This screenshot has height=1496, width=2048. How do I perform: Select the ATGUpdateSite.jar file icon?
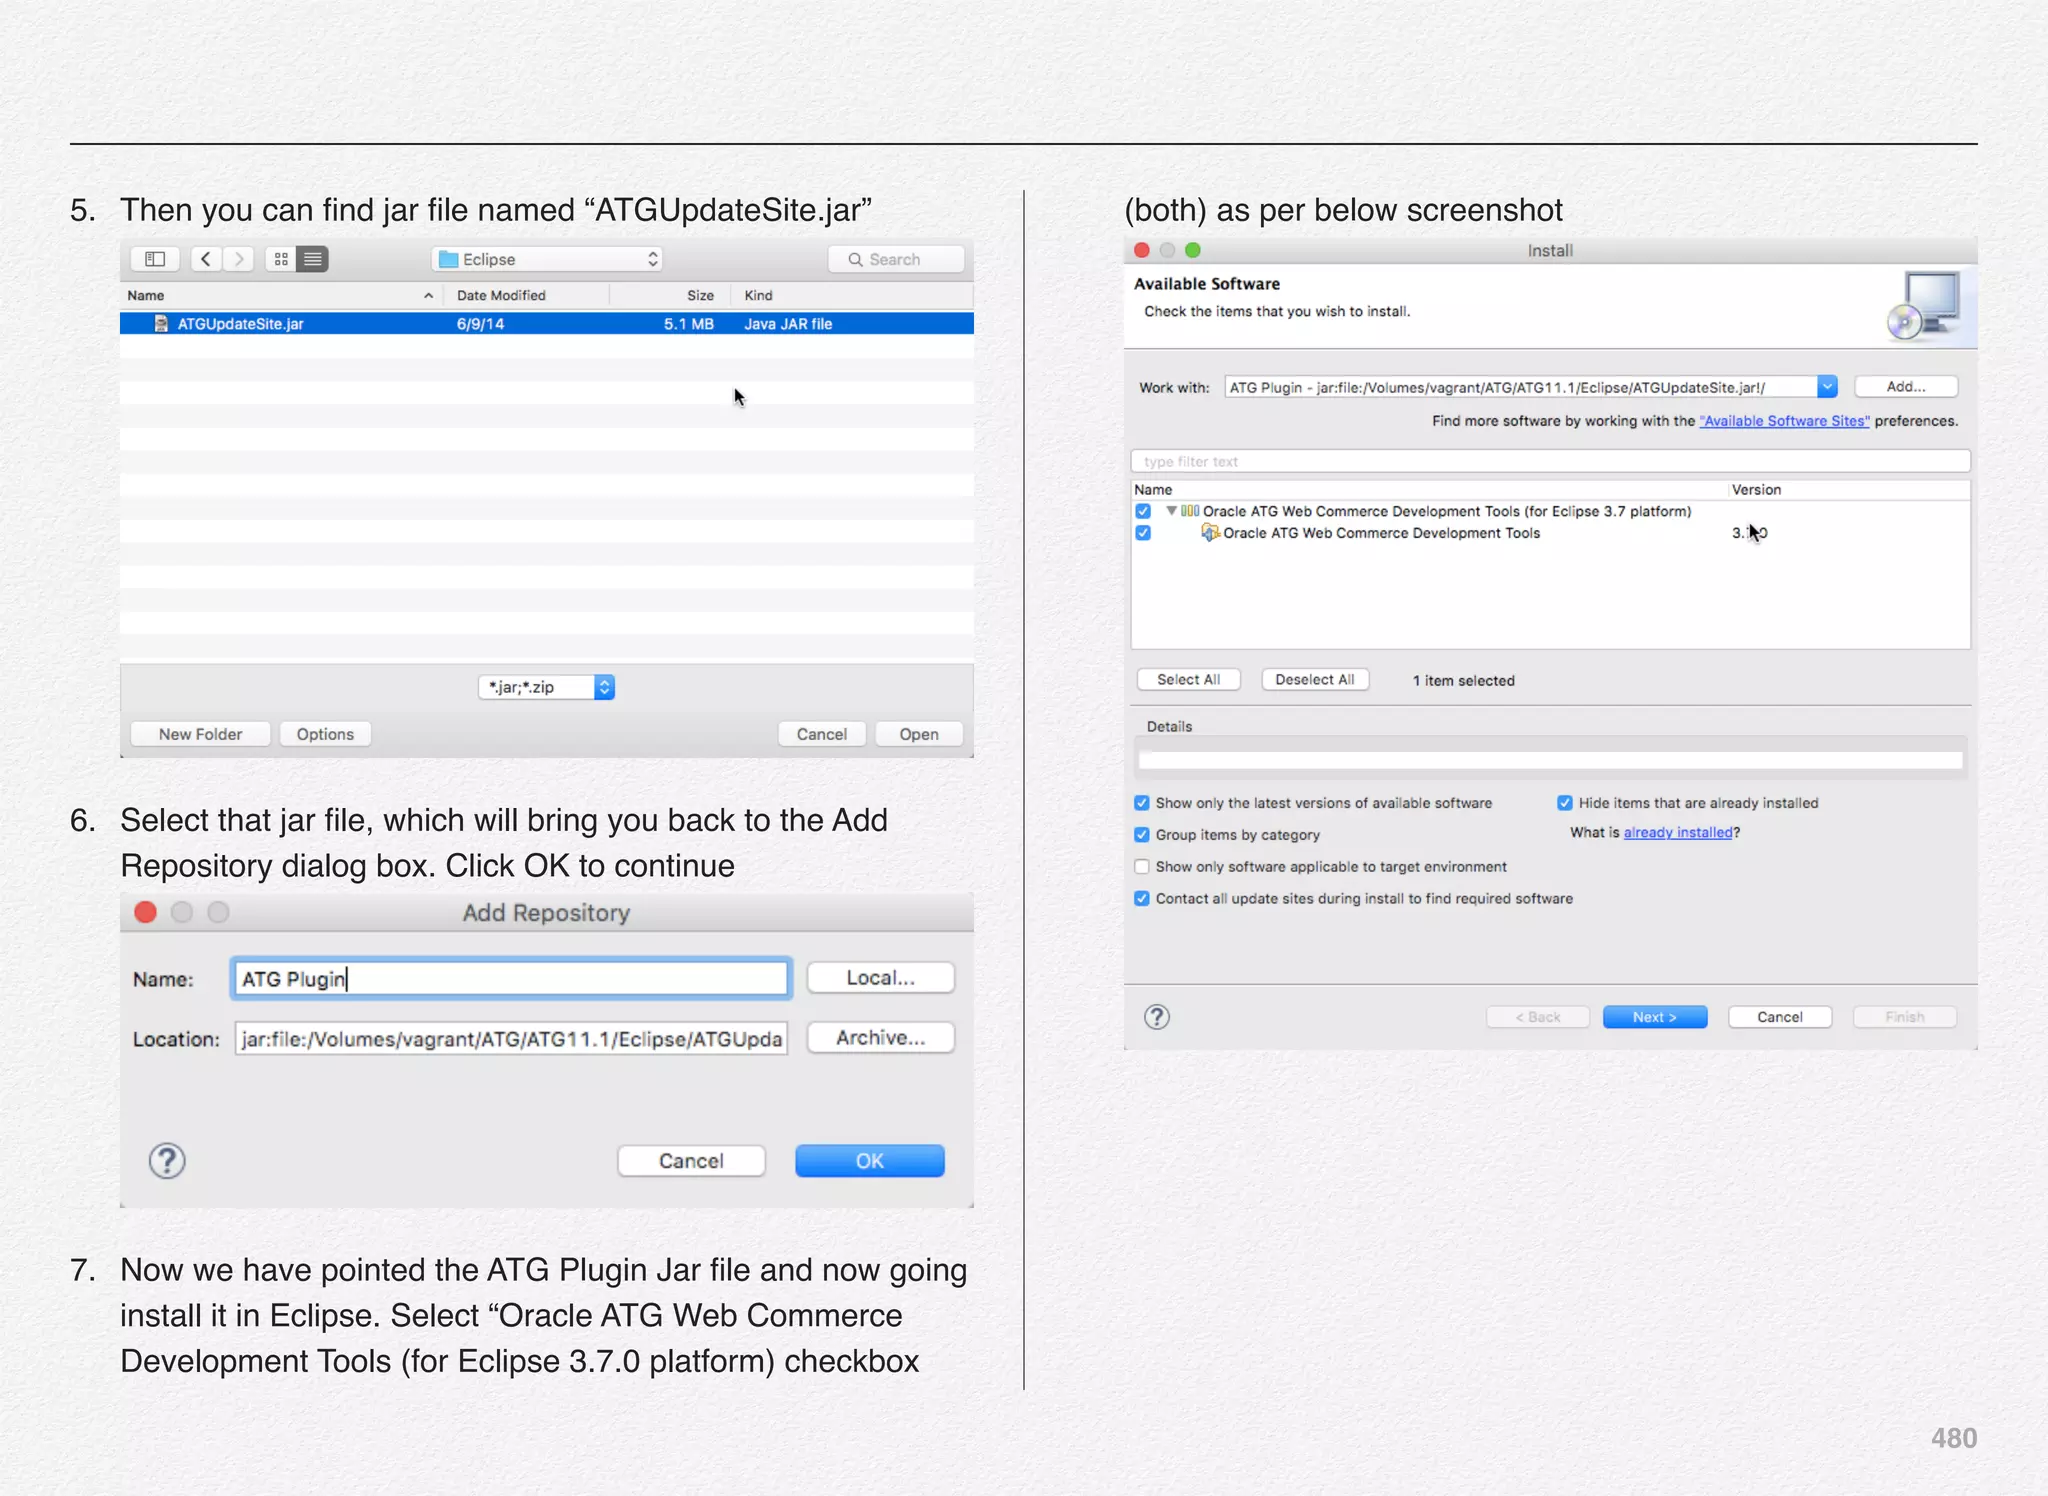(161, 324)
